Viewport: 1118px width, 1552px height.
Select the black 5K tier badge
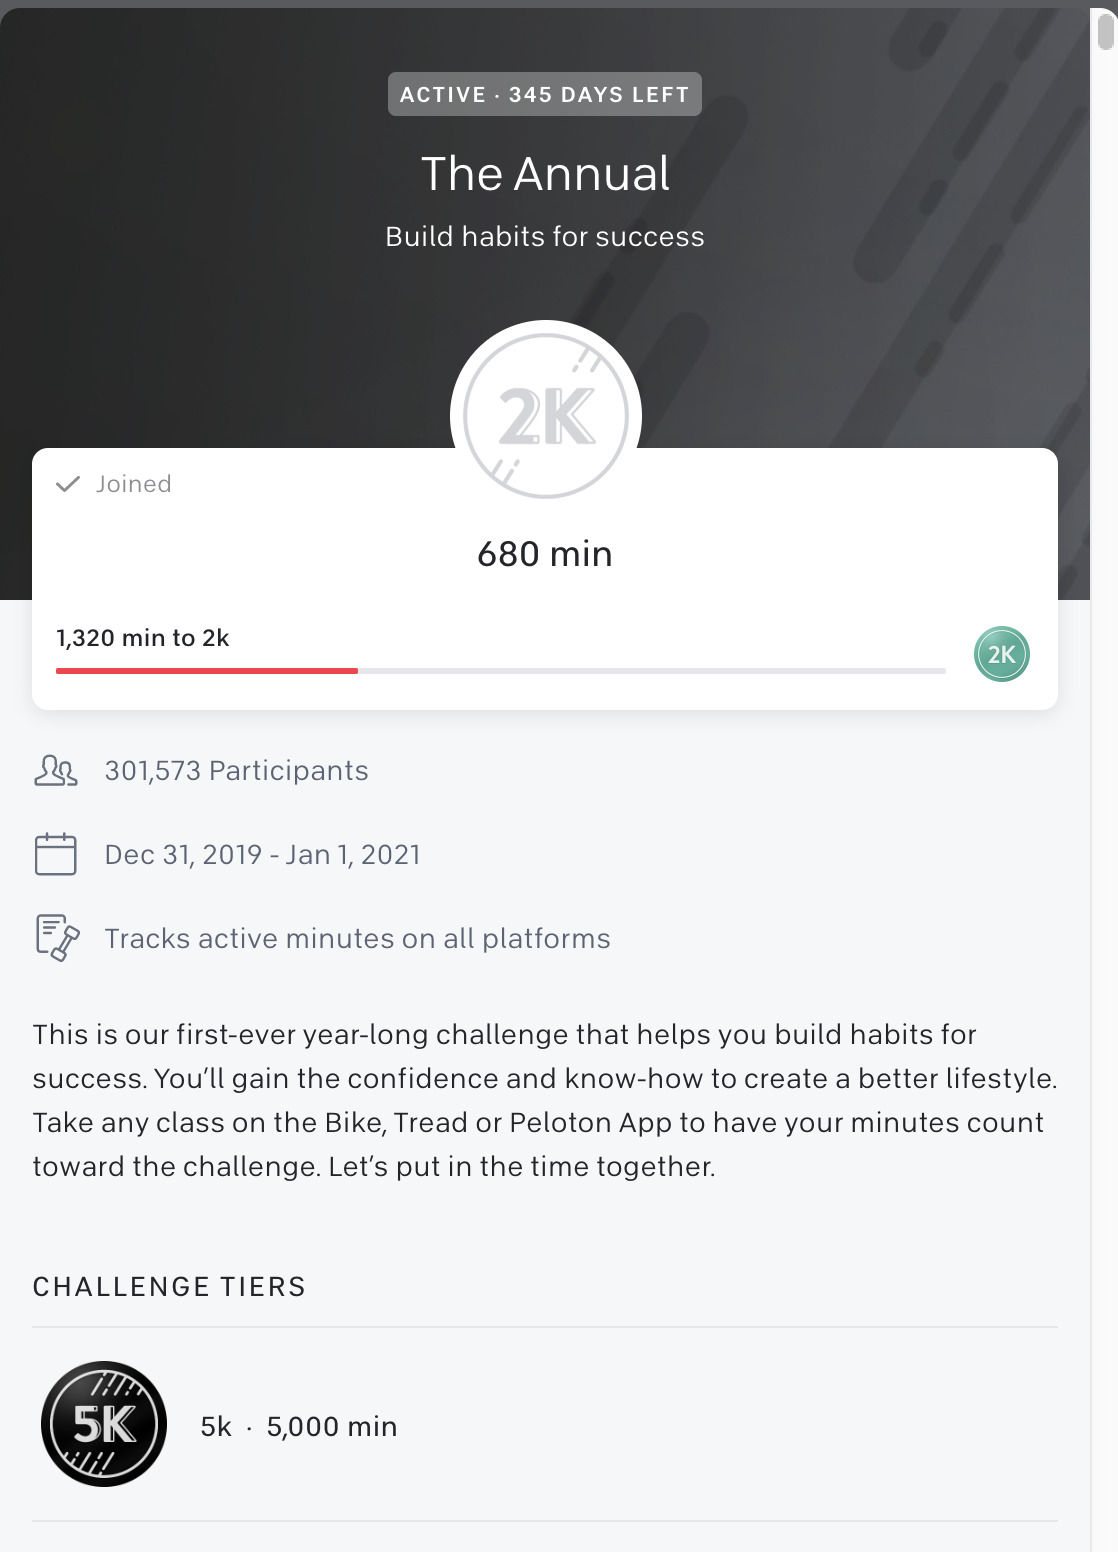coord(104,1424)
